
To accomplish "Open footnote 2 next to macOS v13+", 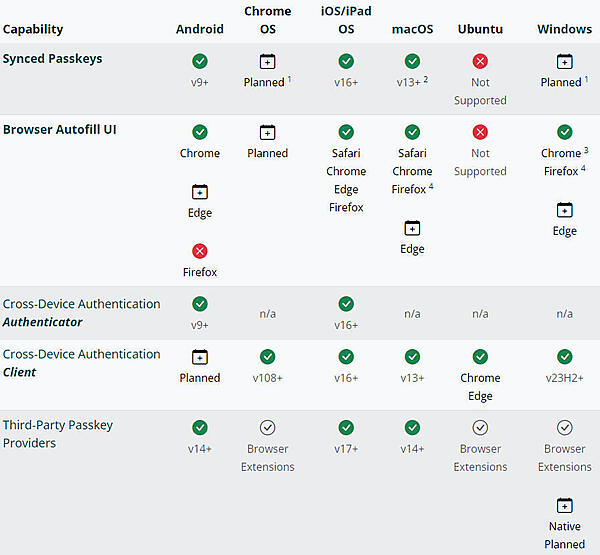I will click(x=425, y=78).
